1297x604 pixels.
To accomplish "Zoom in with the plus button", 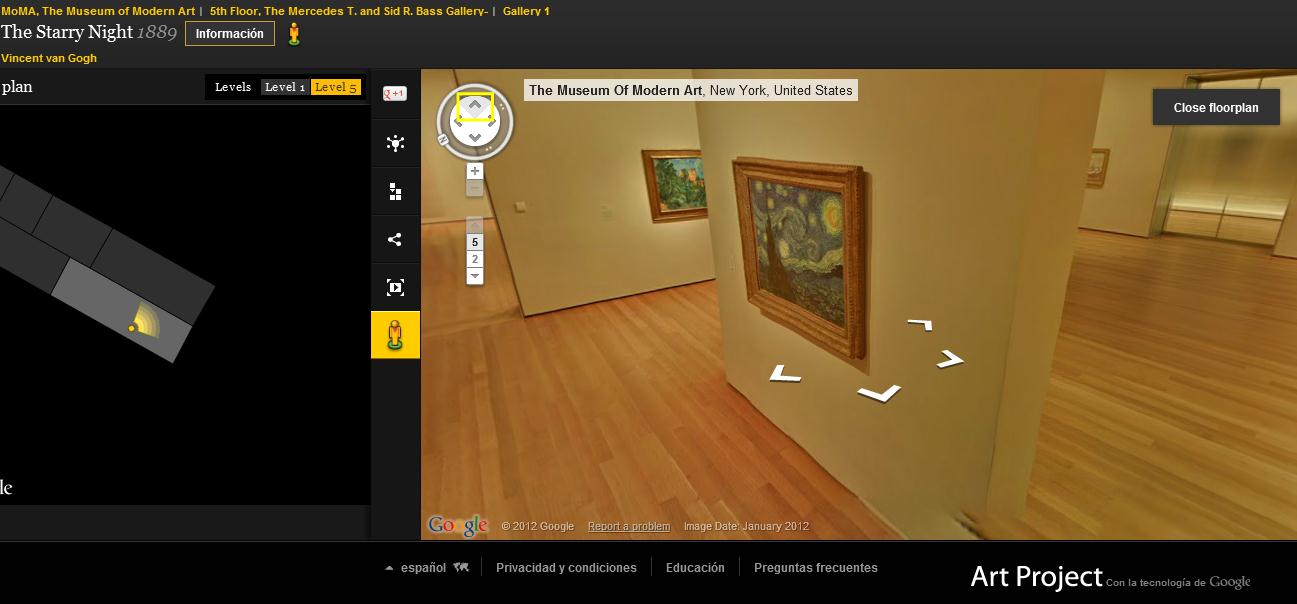I will click(x=475, y=171).
